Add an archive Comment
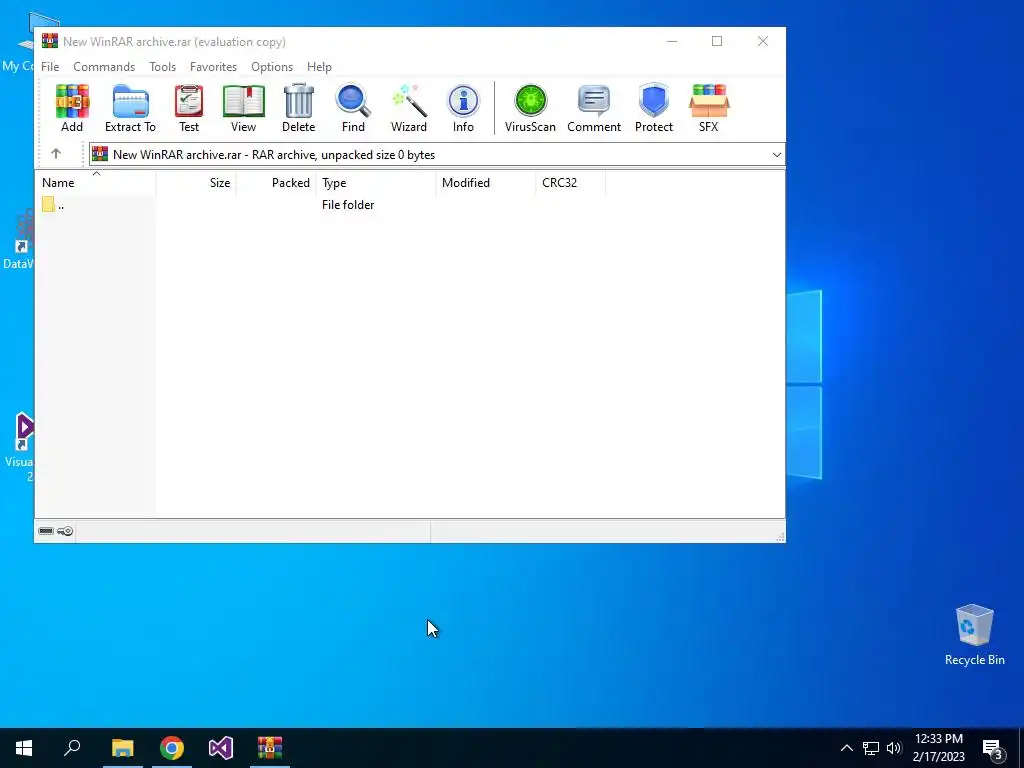The width and height of the screenshot is (1024, 768). (x=594, y=108)
